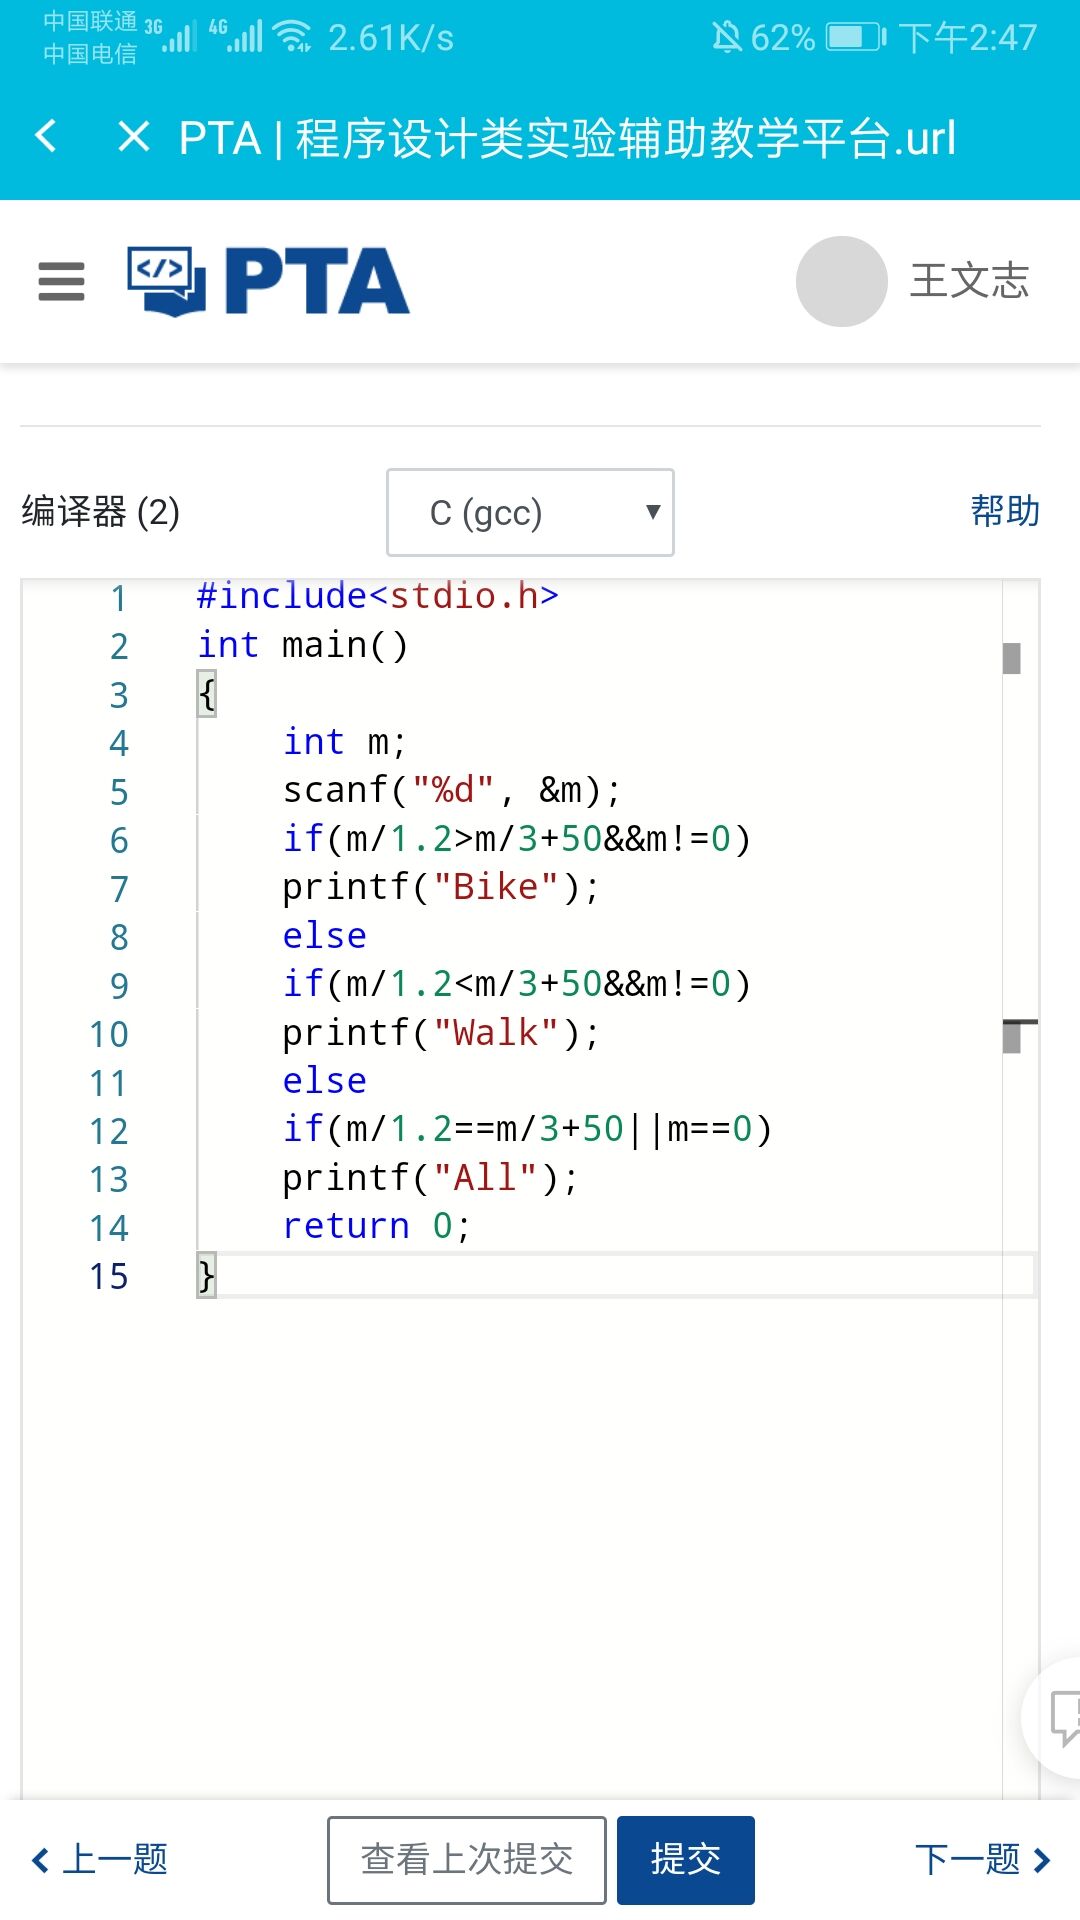Screen dimensions: 1080x1920
Task: Tap the username 王文志
Action: (x=969, y=281)
